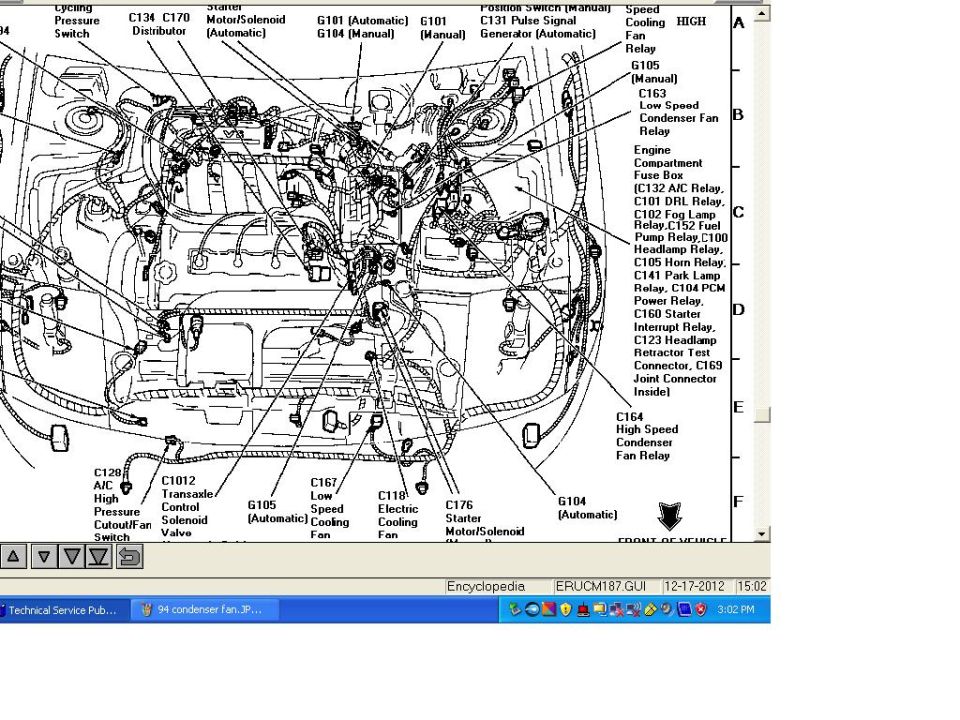This screenshot has height=720, width=960.
Task: Click the Encyclopedia status bar field
Action: [x=497, y=587]
